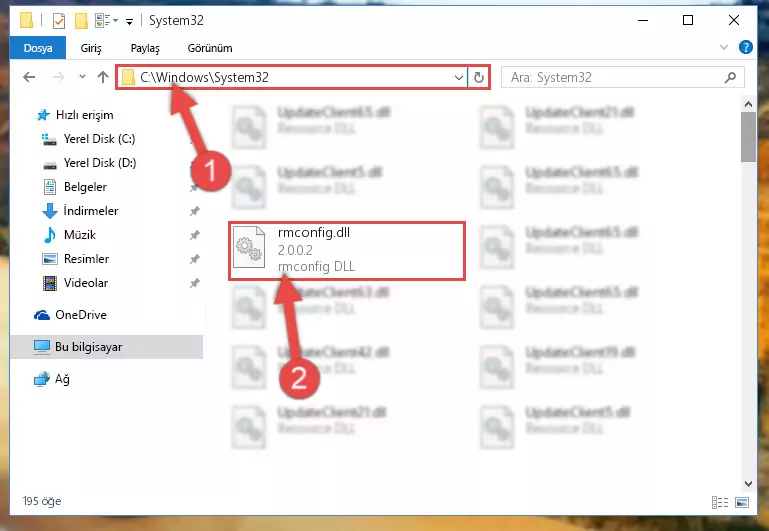This screenshot has width=769, height=531.
Task: Select Bu bilgisayar in navigation pane
Action: coord(106,347)
